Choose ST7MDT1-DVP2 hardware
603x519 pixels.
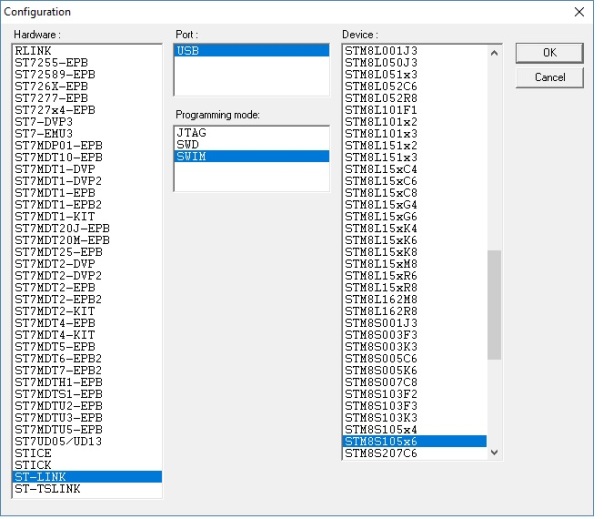[87, 181]
